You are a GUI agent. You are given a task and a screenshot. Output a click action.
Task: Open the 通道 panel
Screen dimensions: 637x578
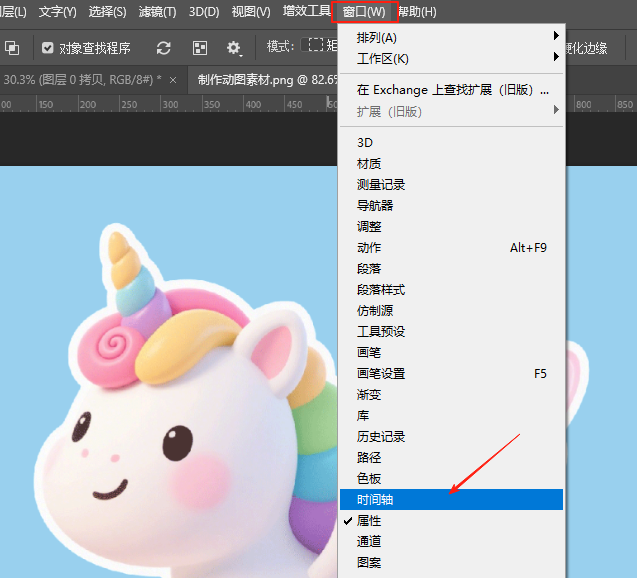point(451,541)
